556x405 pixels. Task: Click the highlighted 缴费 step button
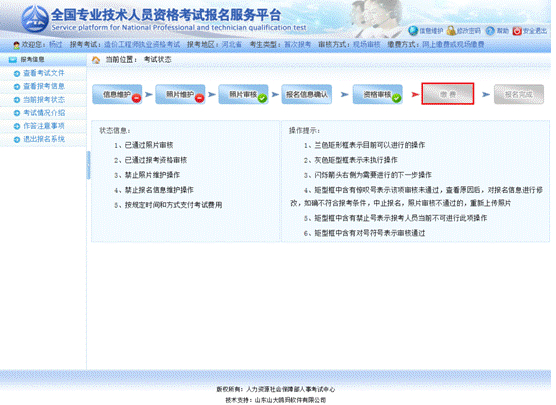pyautogui.click(x=447, y=94)
